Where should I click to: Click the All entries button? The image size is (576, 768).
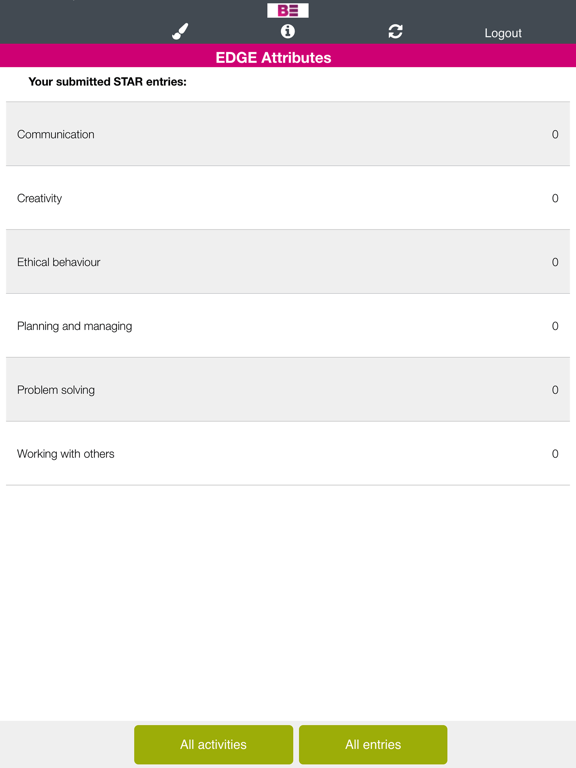(373, 744)
